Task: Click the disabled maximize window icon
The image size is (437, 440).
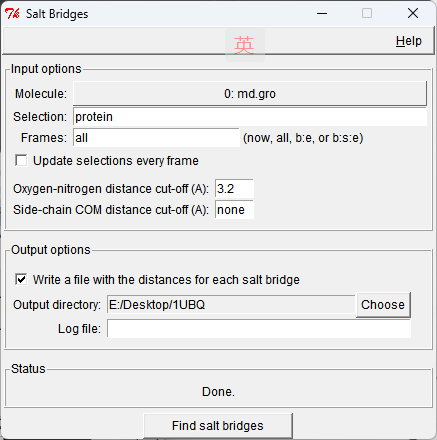Action: [x=367, y=14]
